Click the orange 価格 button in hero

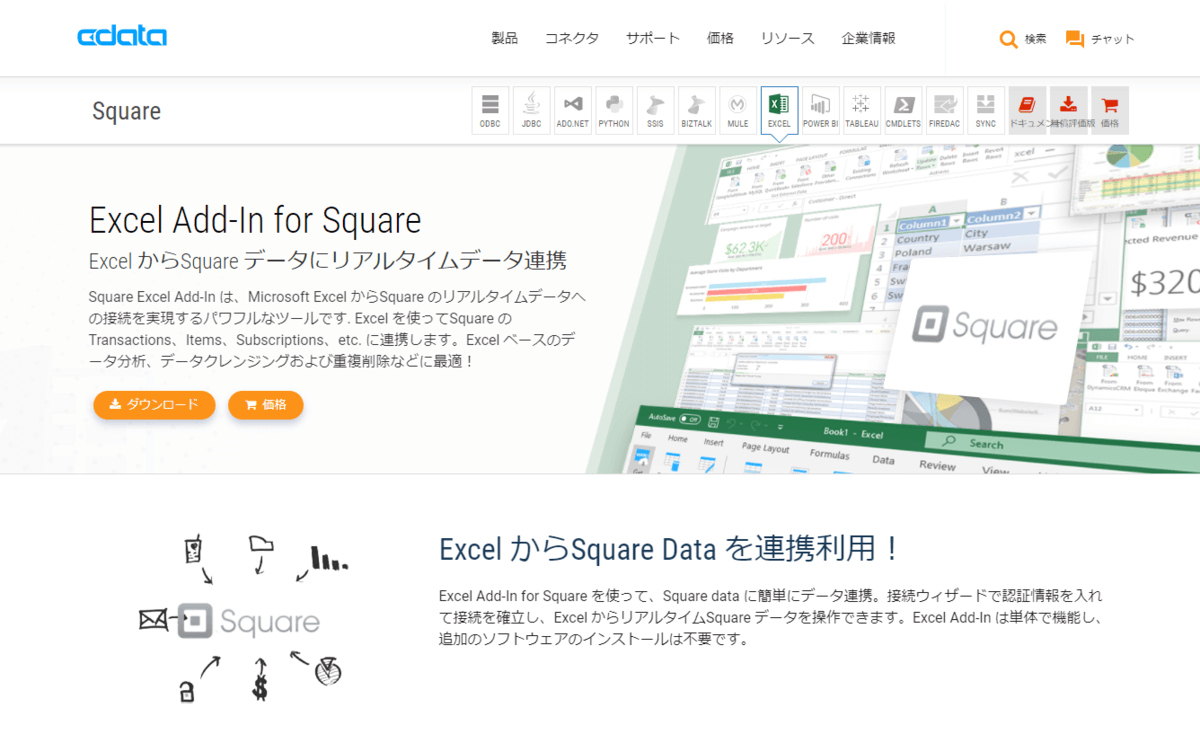coord(266,404)
